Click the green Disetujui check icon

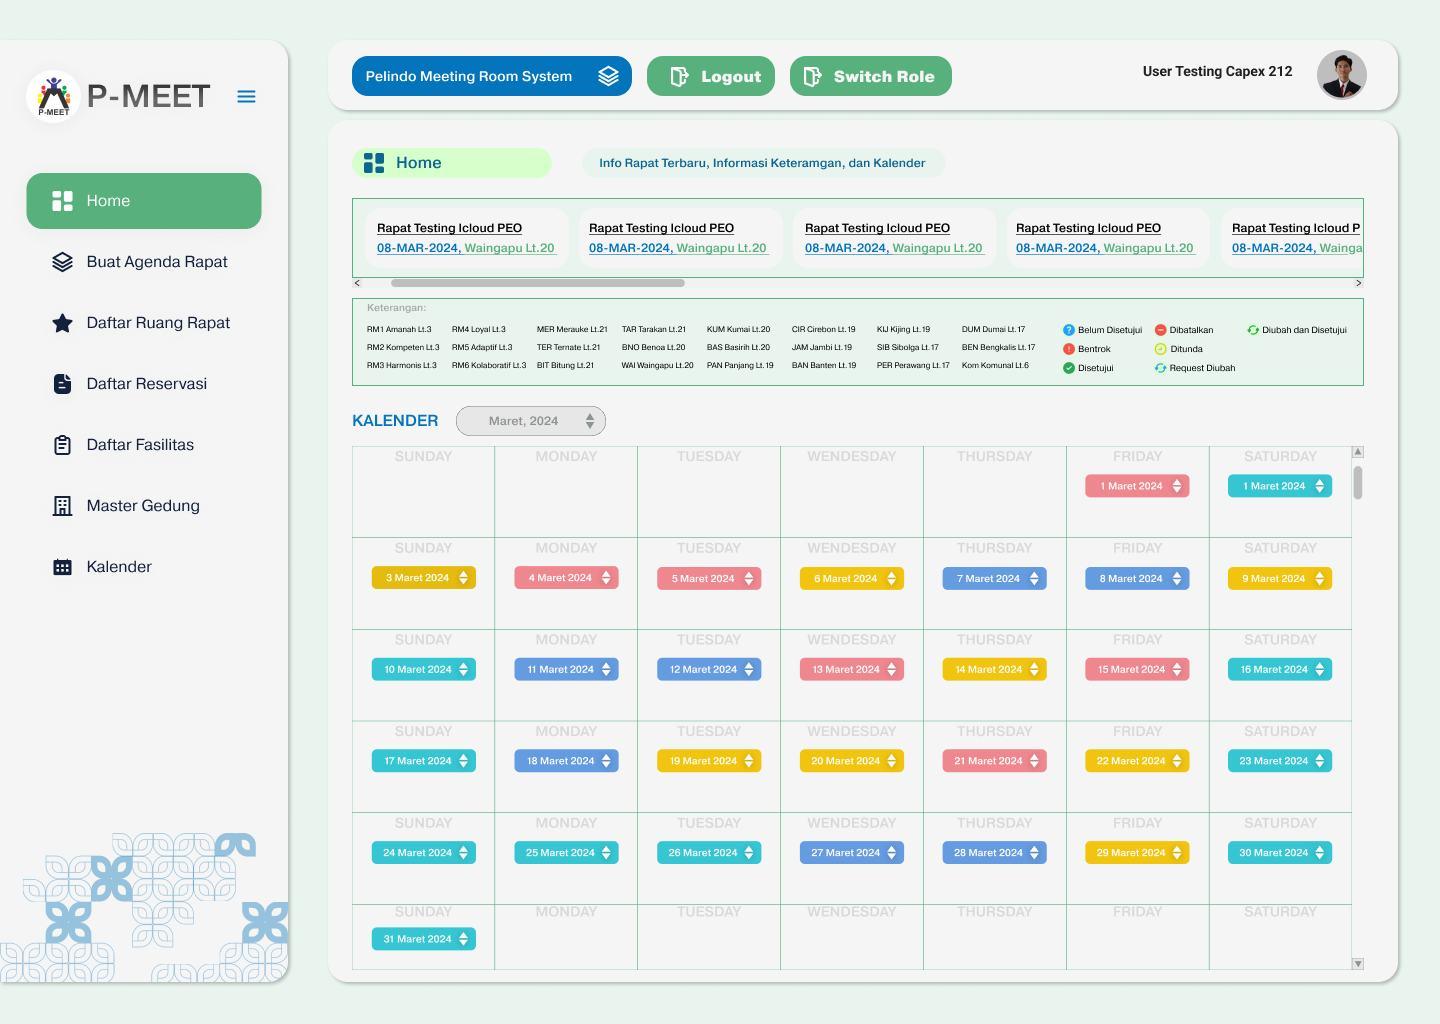point(1068,368)
